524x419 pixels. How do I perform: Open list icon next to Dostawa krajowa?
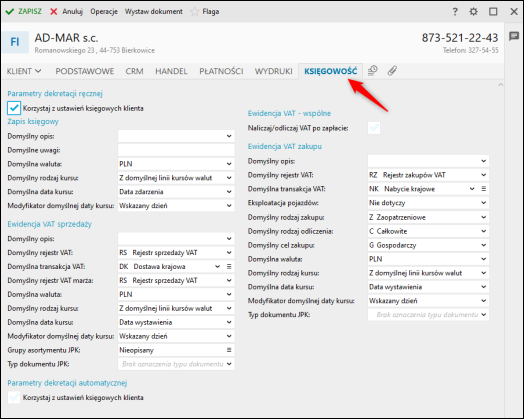tap(229, 267)
